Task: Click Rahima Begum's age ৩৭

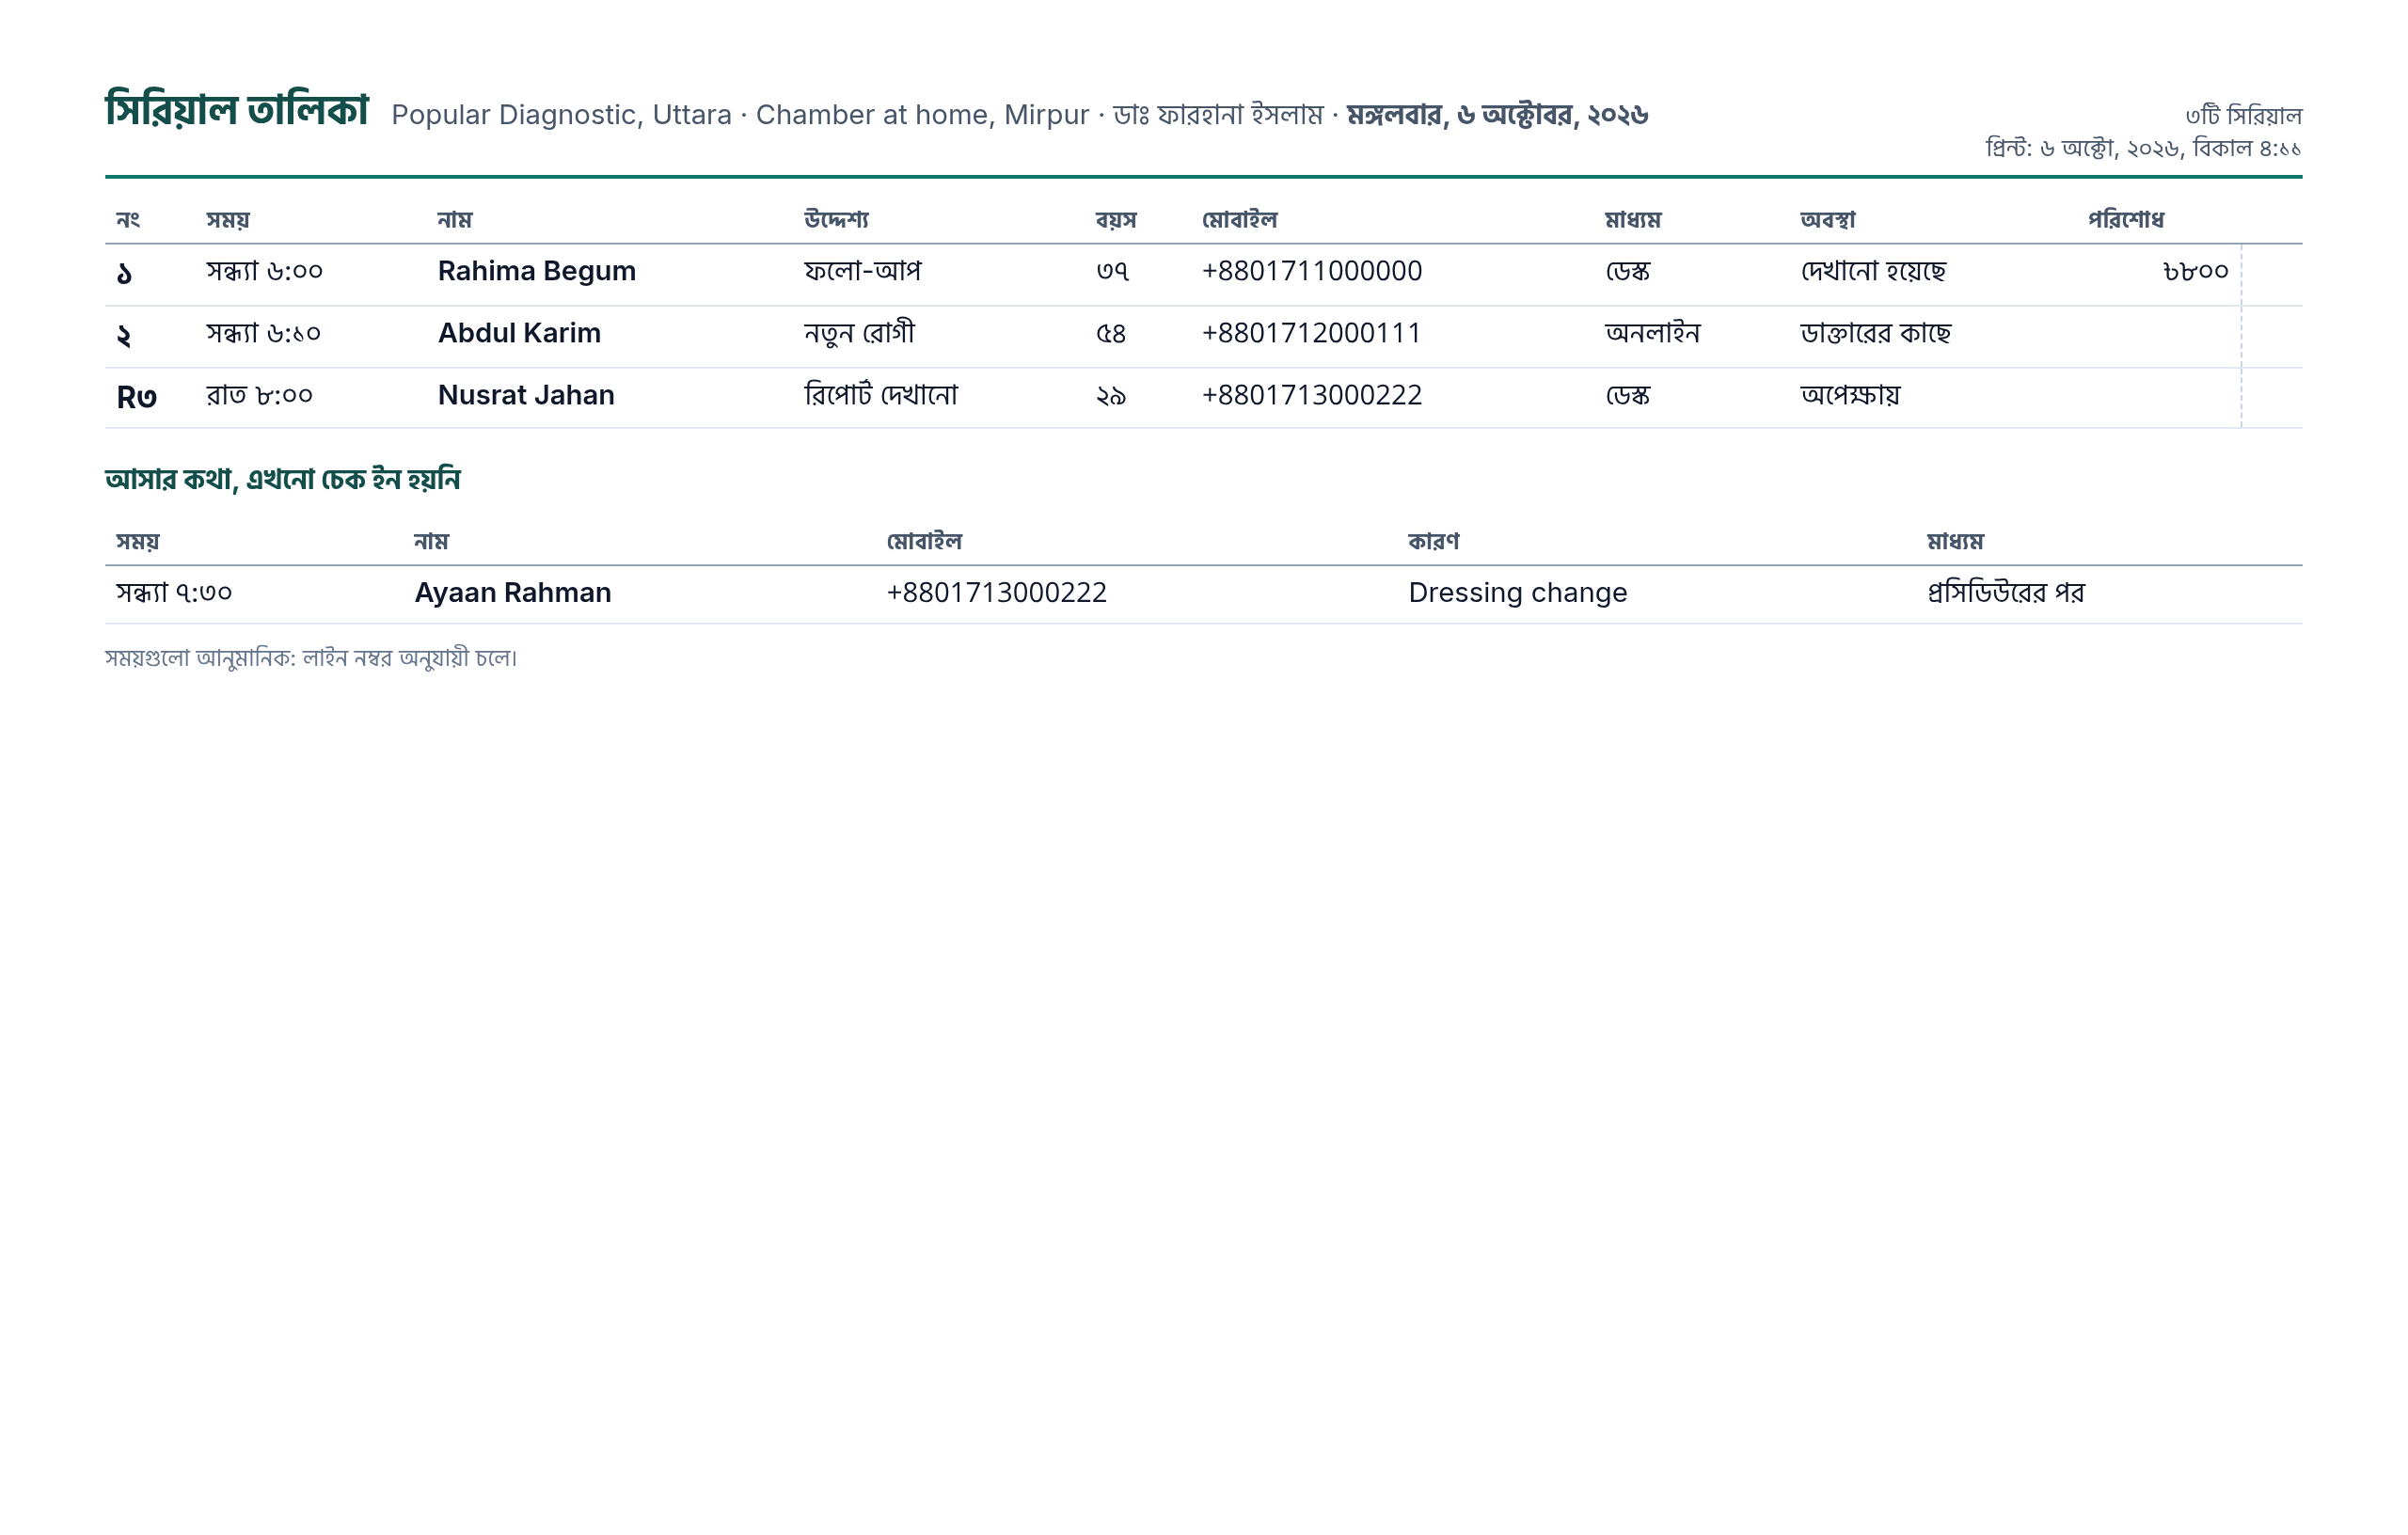Action: point(1112,271)
